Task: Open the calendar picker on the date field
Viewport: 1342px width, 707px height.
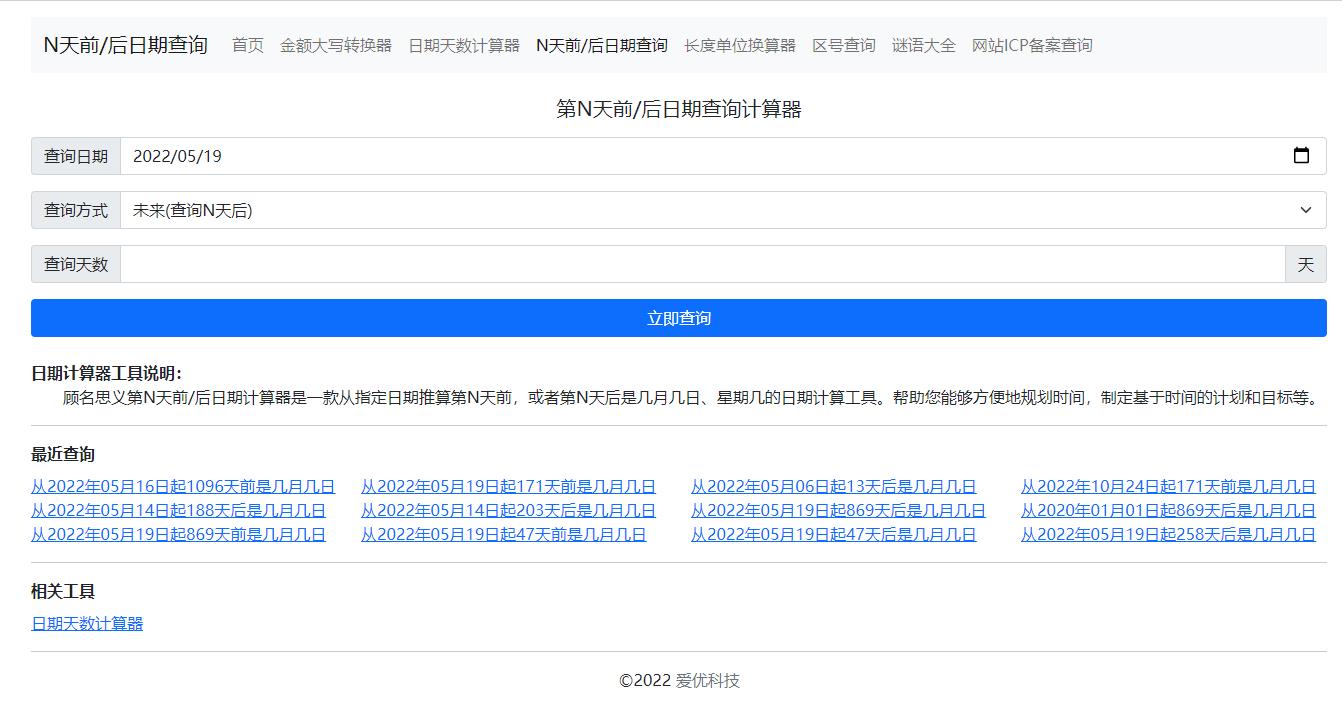Action: [1301, 156]
